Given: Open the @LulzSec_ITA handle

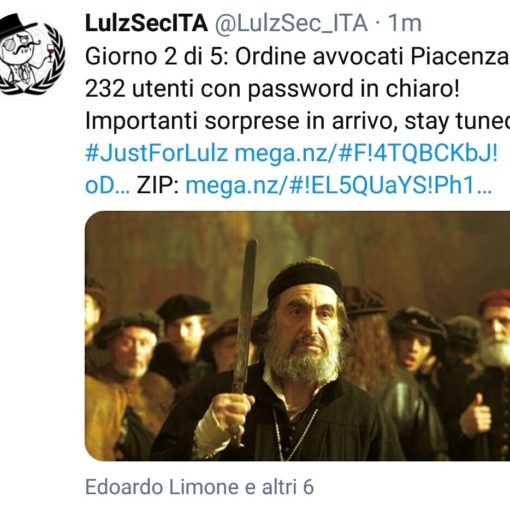Looking at the screenshot, I should pyautogui.click(x=291, y=23).
